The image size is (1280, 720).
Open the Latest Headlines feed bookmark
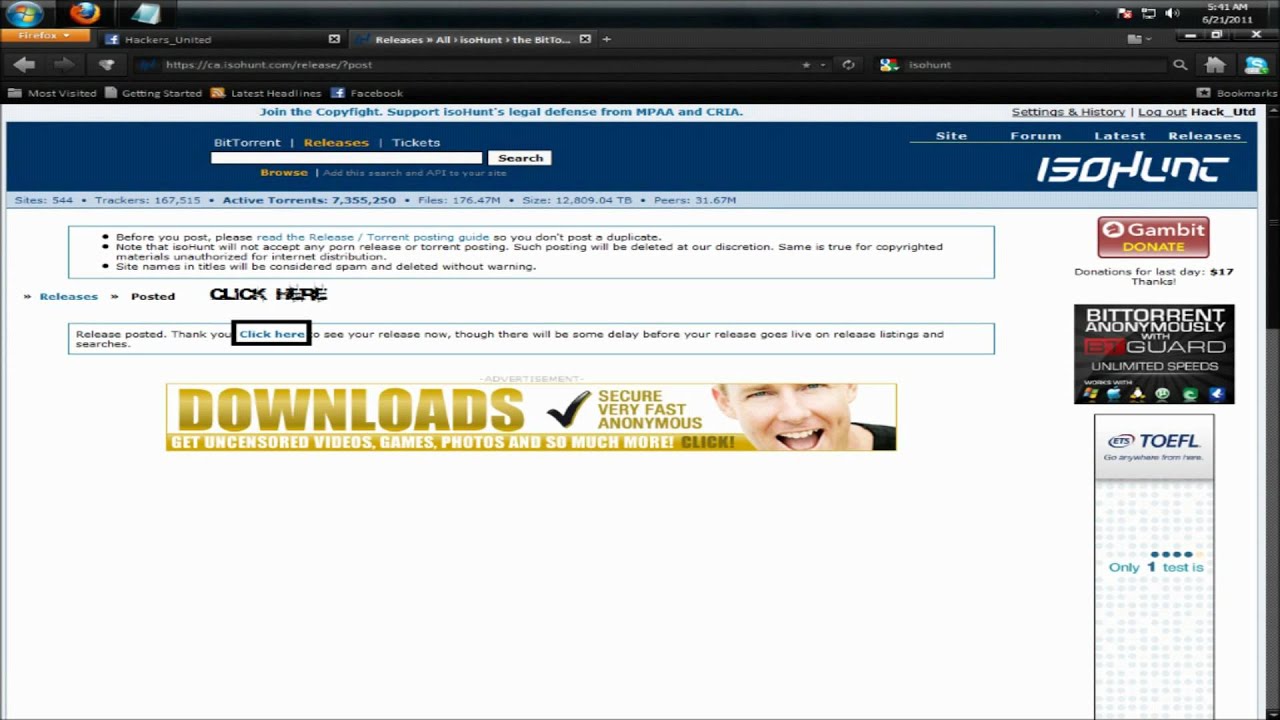[x=266, y=93]
